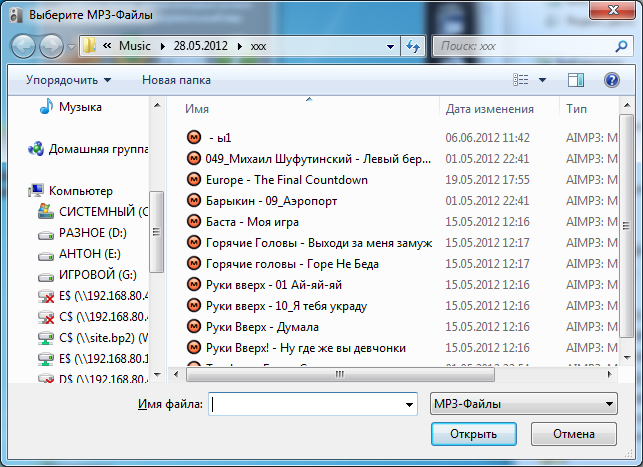Click the horizontal scrollbar thumb of file list
The width and height of the screenshot is (643, 467).
click(340, 374)
